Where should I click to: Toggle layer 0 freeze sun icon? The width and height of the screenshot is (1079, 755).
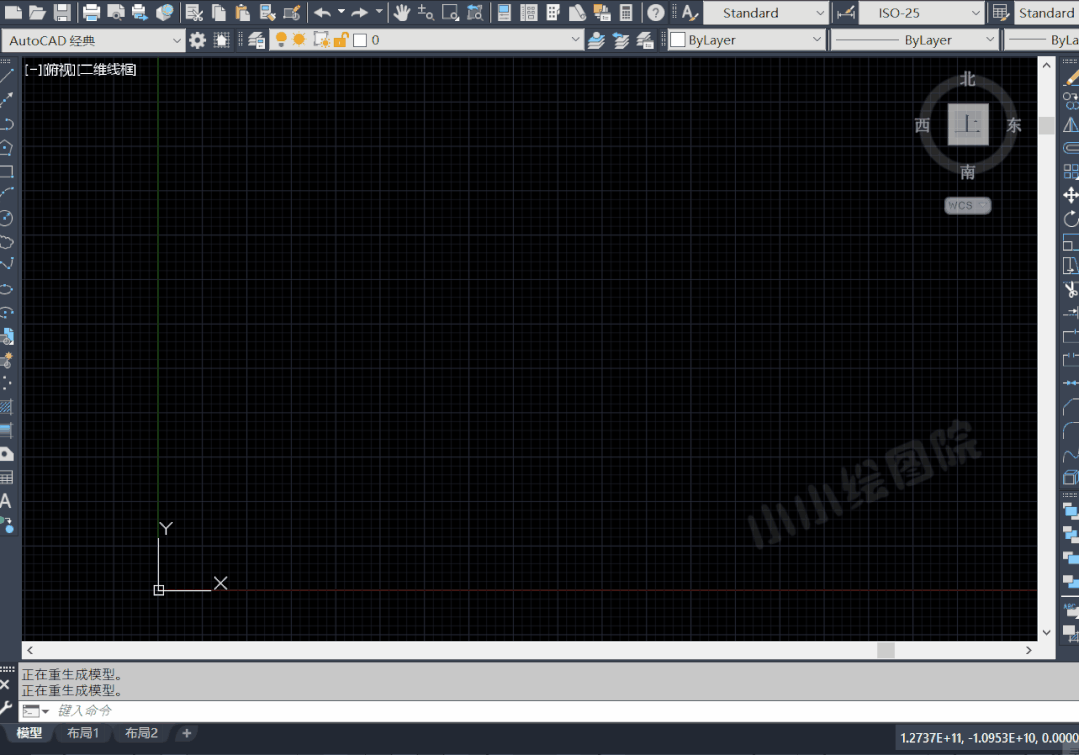[x=299, y=40]
